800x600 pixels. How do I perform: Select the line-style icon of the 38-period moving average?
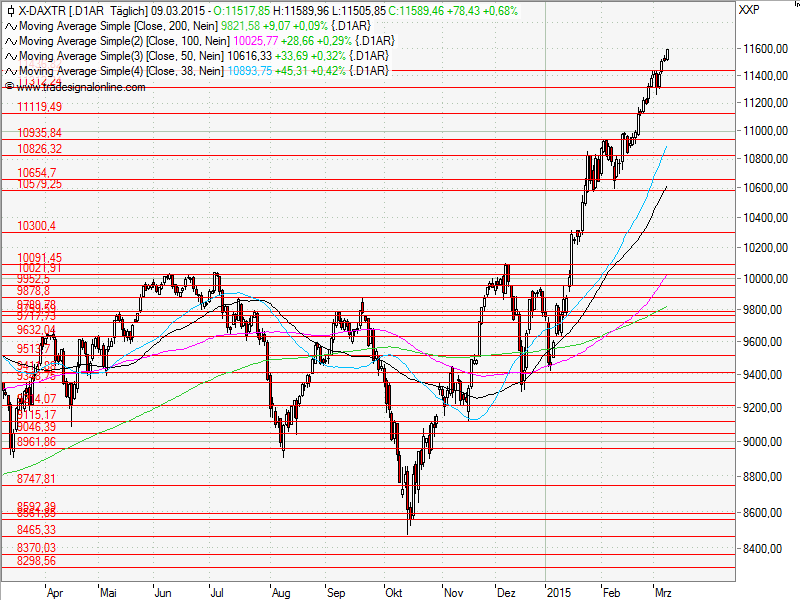coord(12,70)
